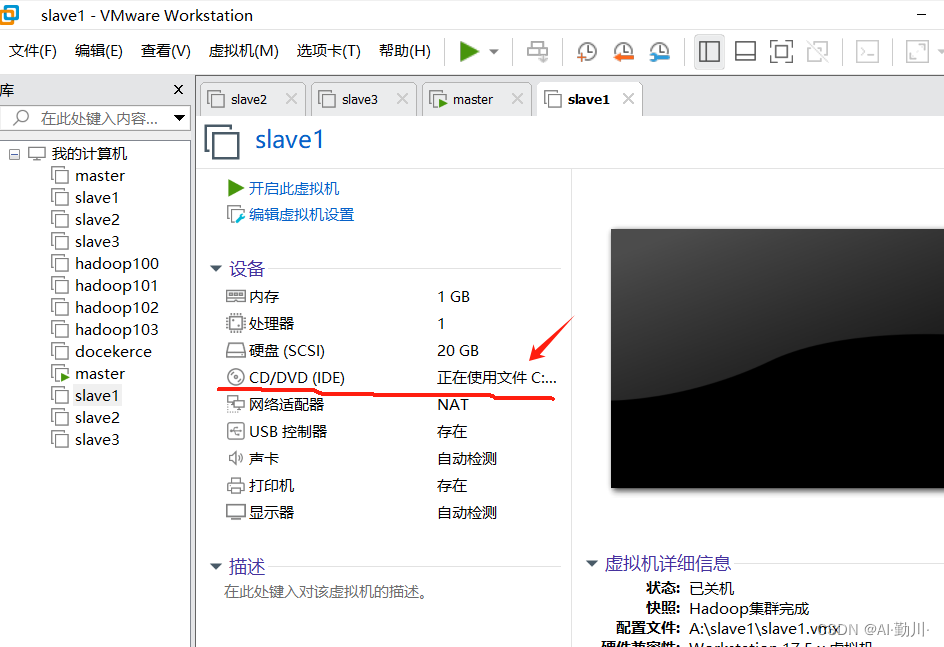Select the running master VM in library tree

100,374
